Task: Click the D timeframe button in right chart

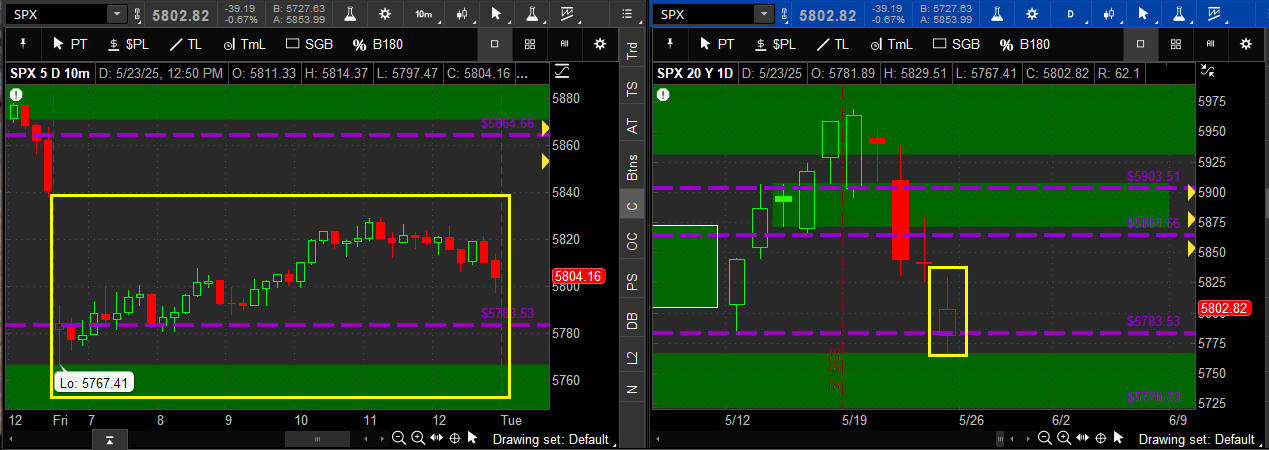Action: [x=1071, y=14]
